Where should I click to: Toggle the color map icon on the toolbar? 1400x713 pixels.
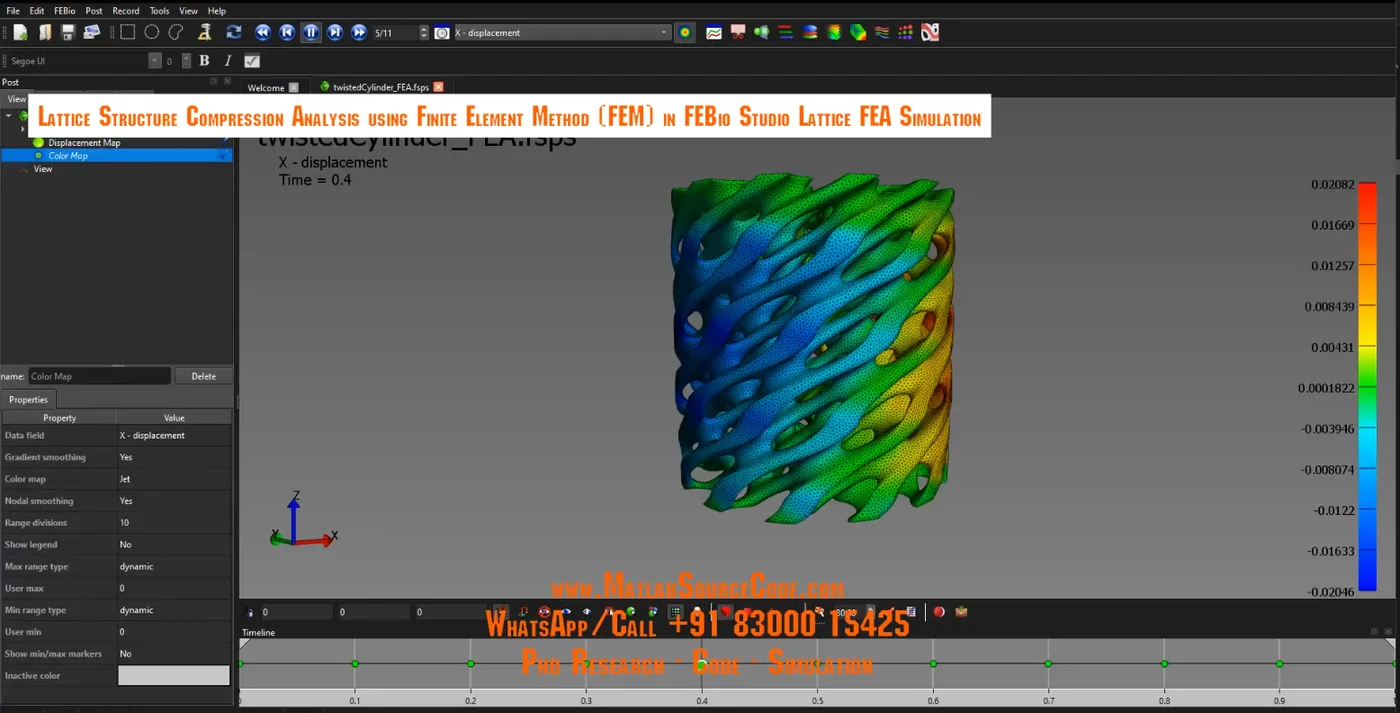[685, 33]
